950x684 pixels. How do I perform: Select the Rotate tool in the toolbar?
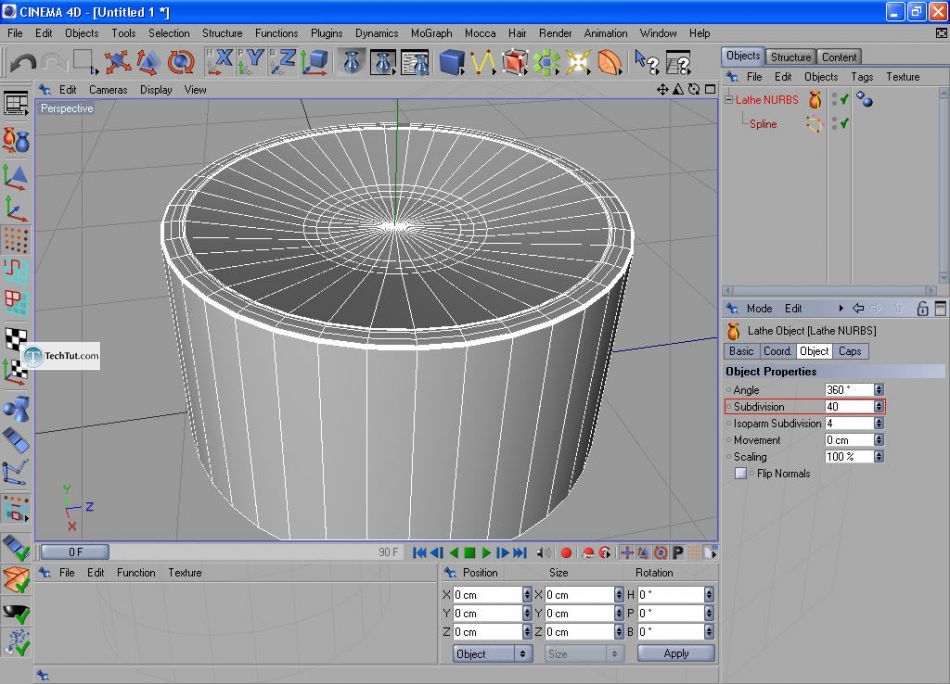tap(181, 62)
